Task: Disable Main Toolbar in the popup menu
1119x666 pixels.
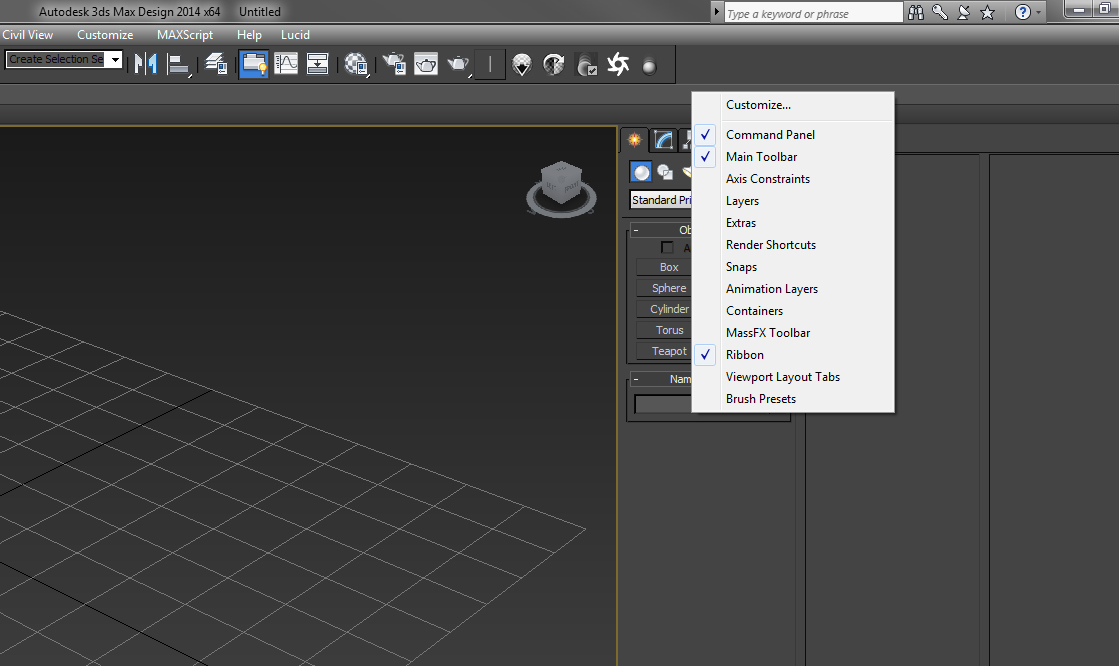Action: (761, 157)
